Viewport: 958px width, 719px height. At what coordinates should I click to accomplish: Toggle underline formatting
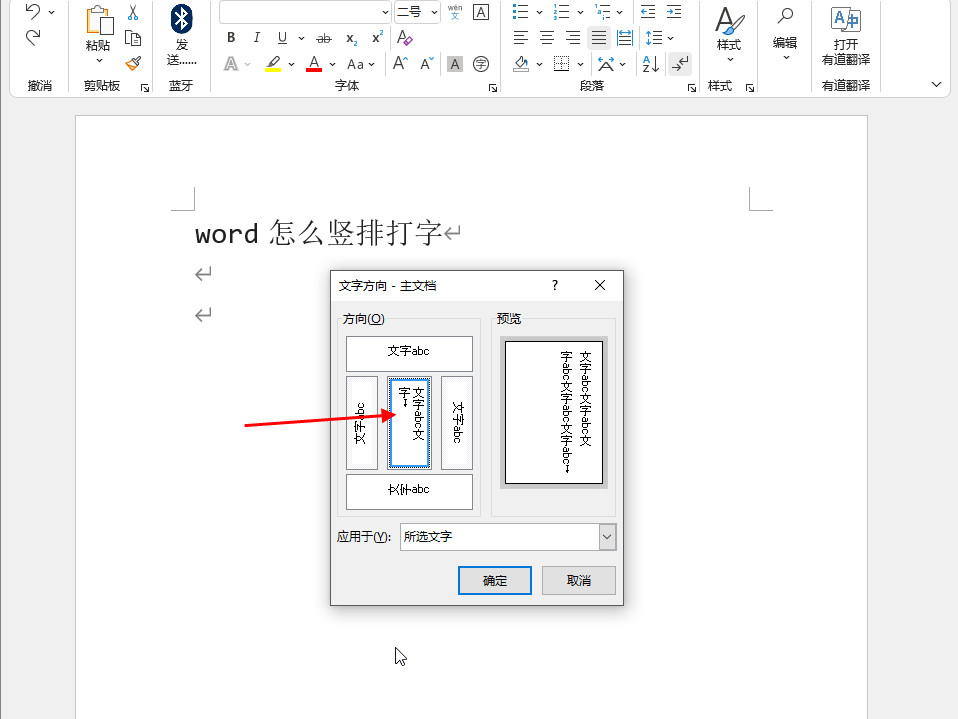click(x=282, y=38)
